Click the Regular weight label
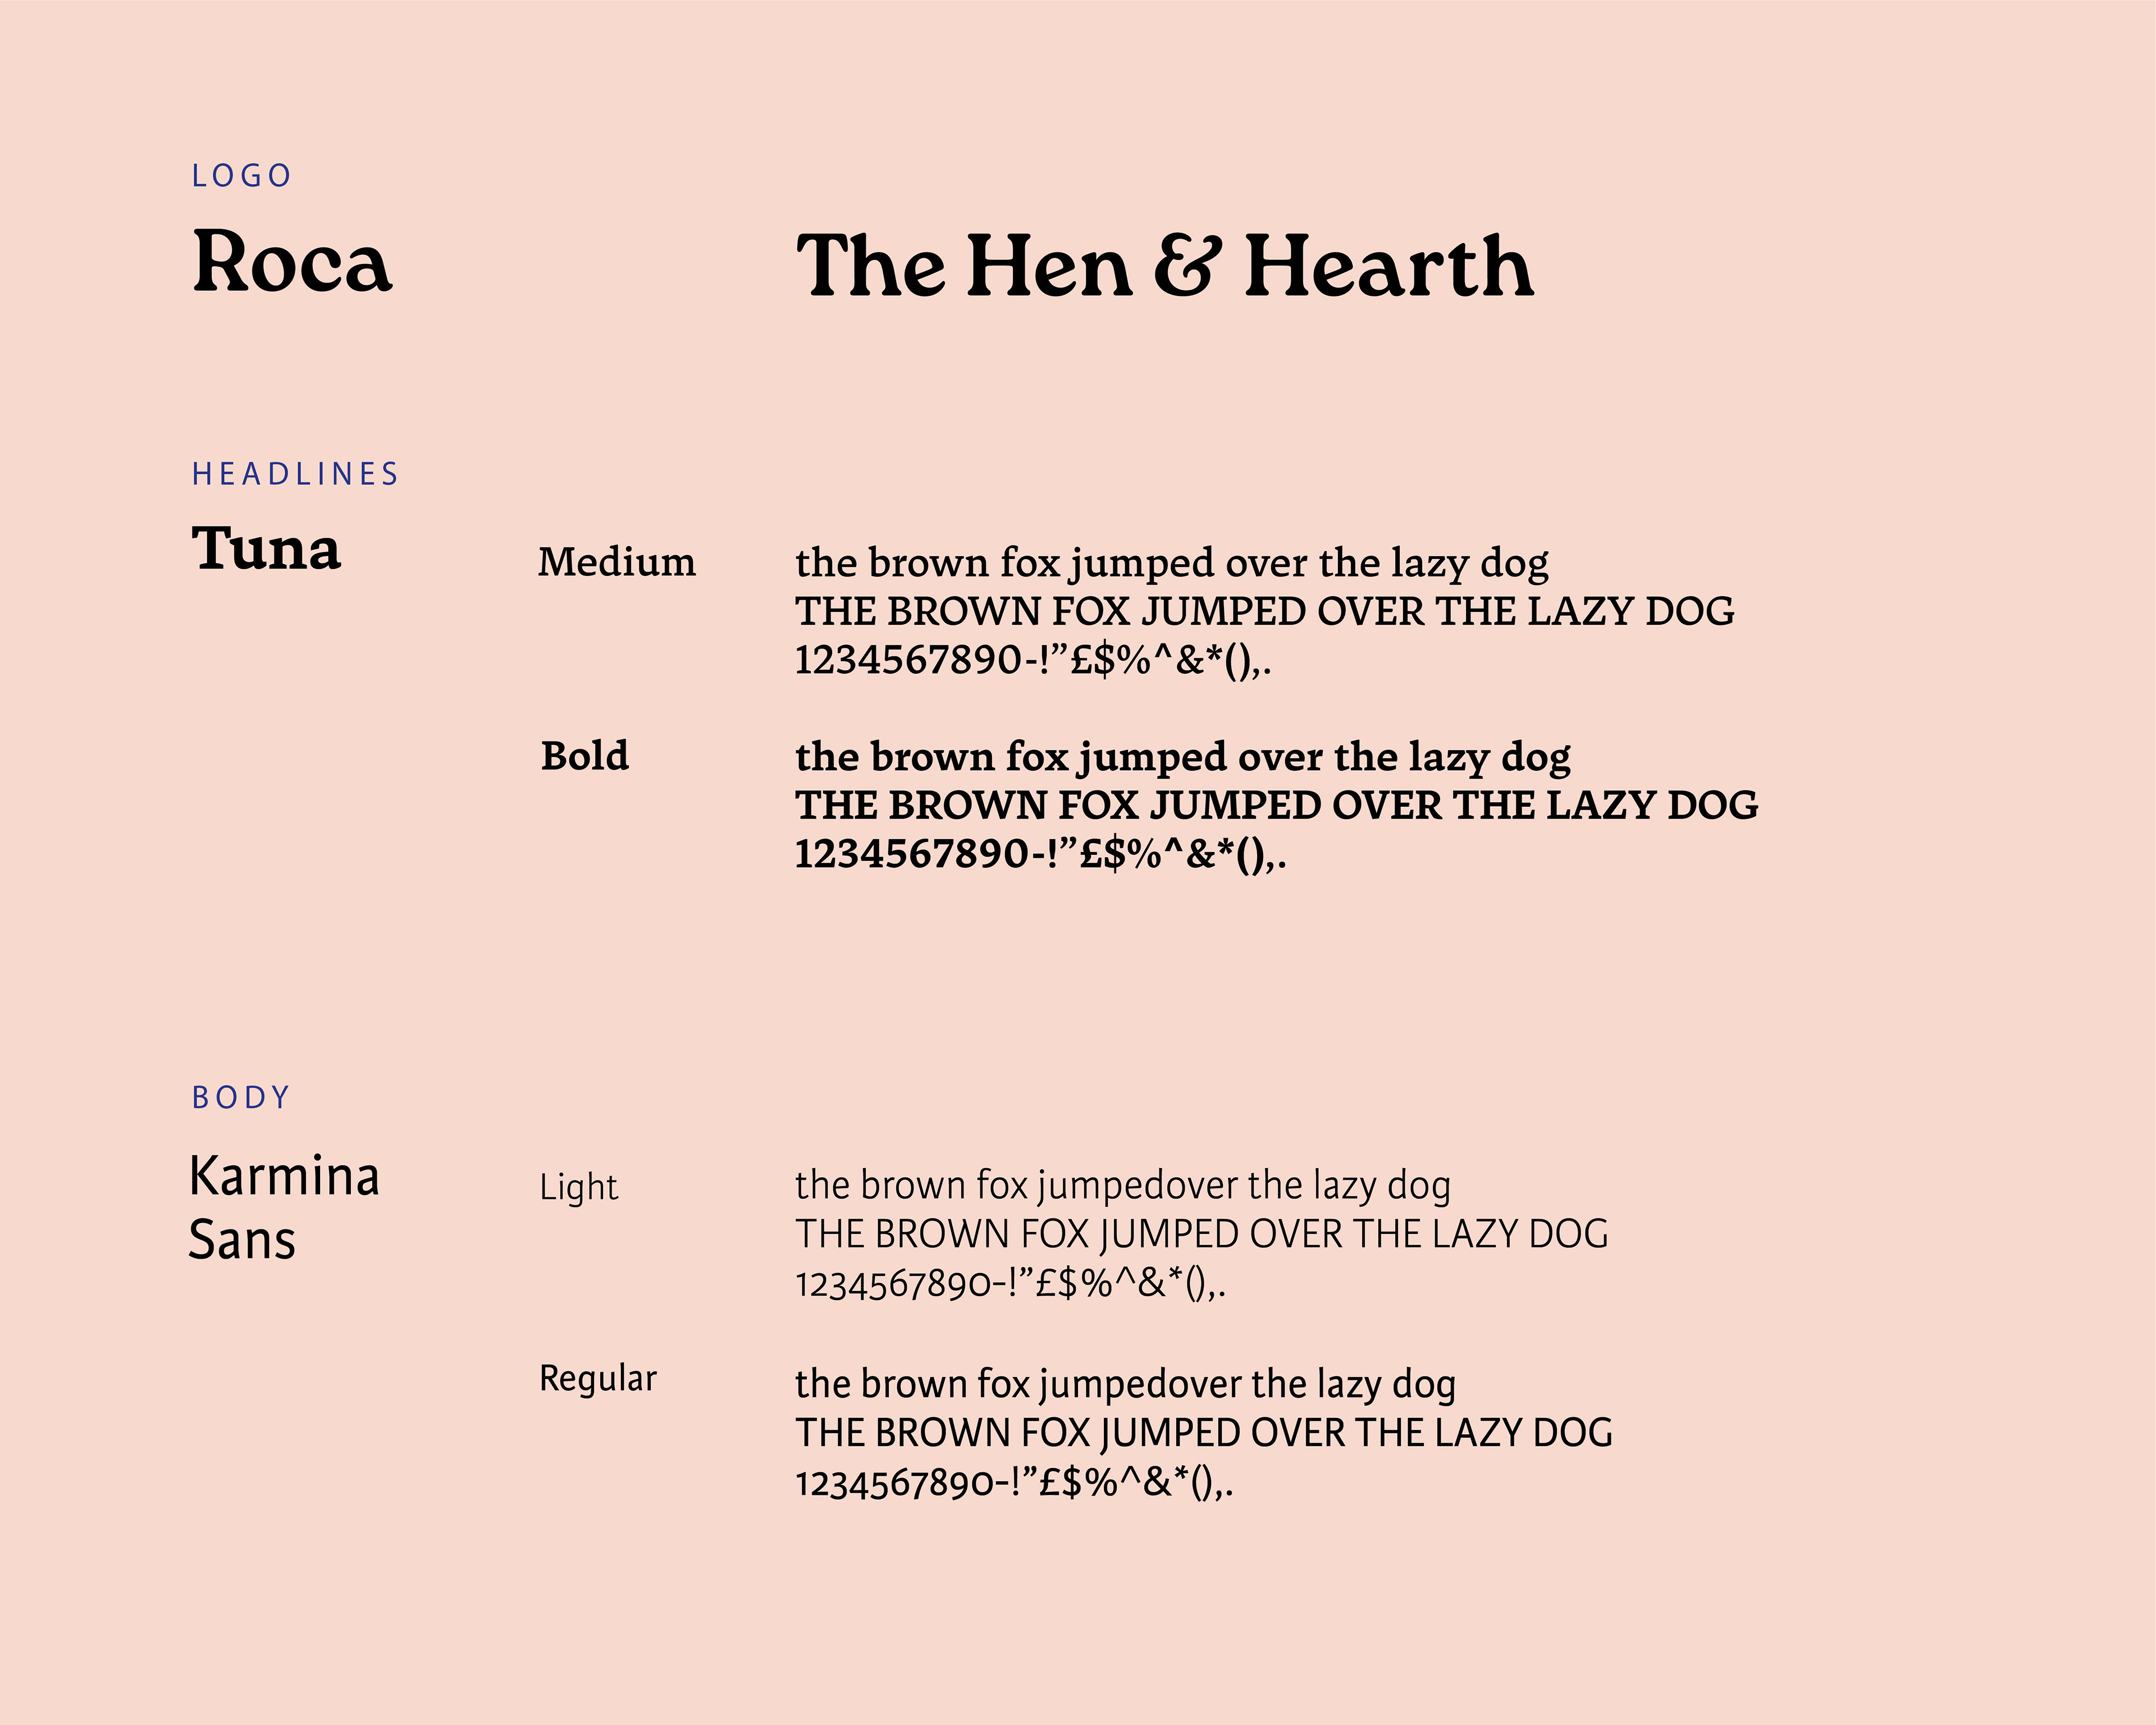Viewport: 2156px width, 1725px height. point(598,1379)
